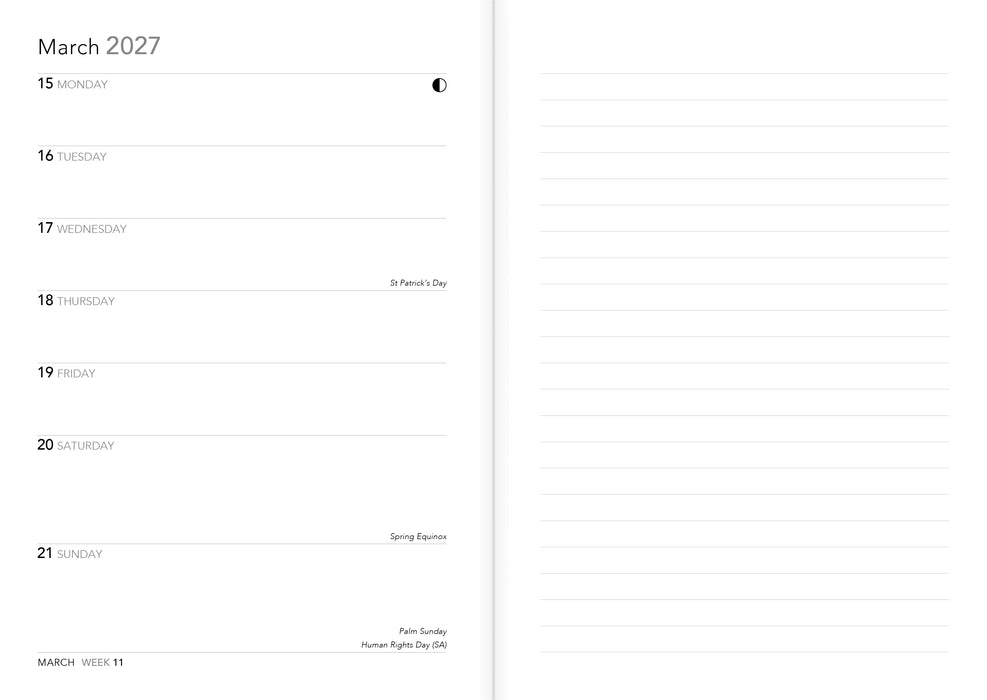Click the last ruled line on notes page
Image resolution: width=987 pixels, height=700 pixels.
(744, 652)
